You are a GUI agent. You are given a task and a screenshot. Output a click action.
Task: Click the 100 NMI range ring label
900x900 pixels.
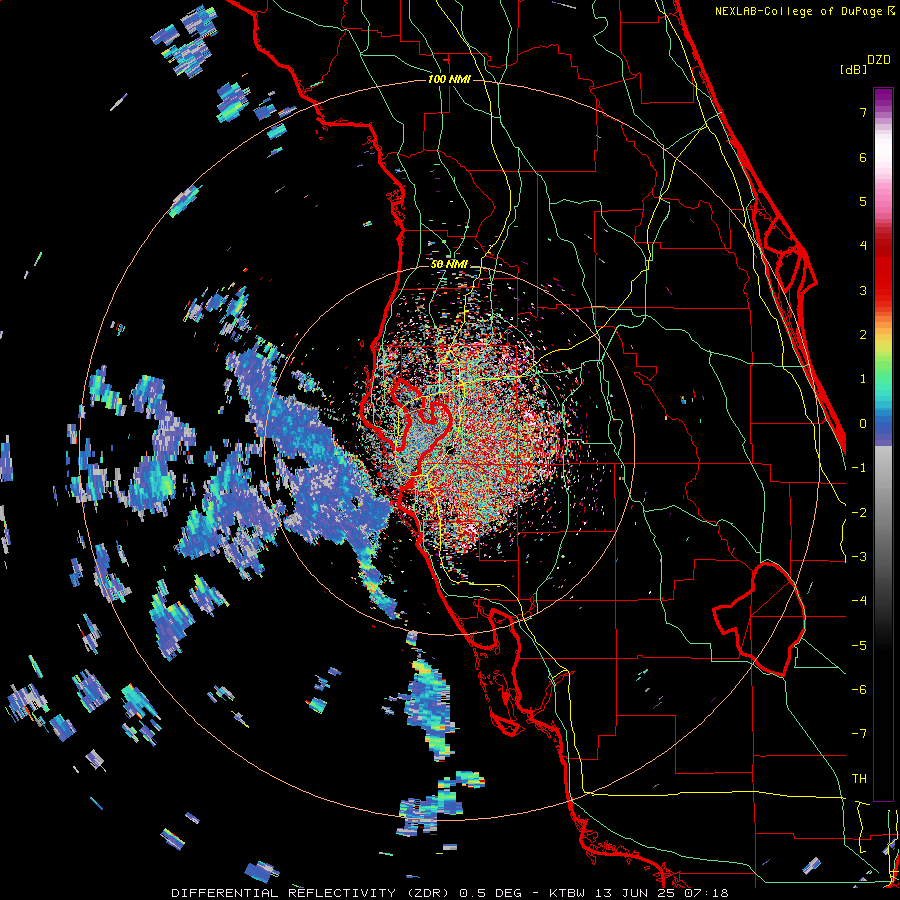449,79
